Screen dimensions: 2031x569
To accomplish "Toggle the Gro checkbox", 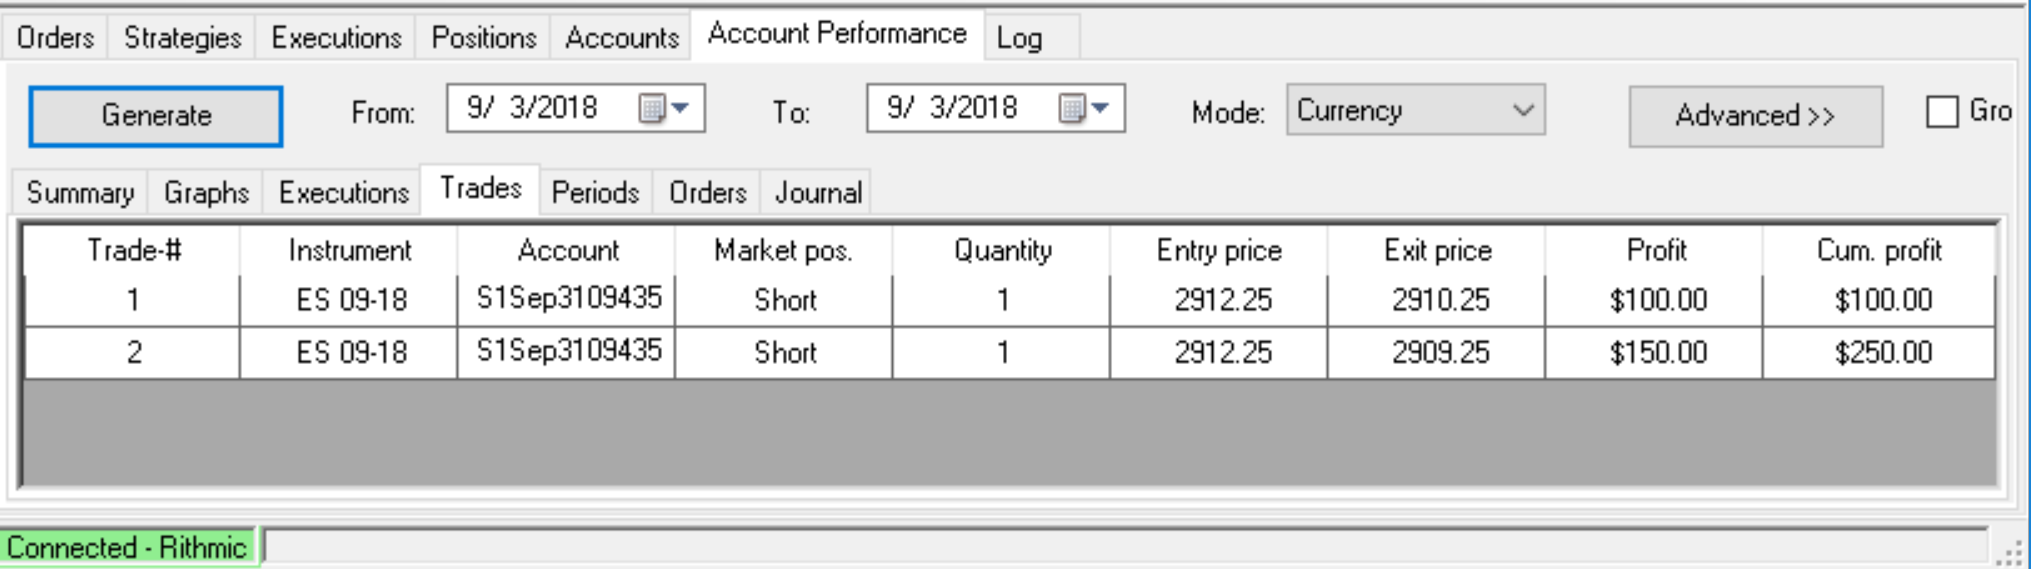I will coord(1941,111).
